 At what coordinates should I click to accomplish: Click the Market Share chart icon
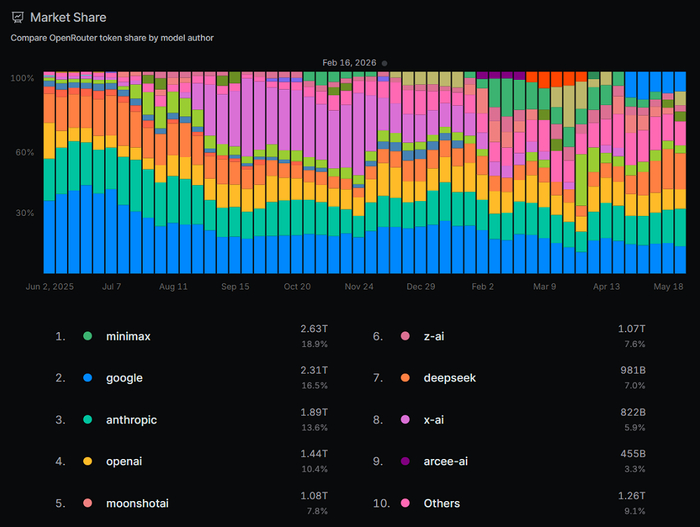(x=18, y=17)
